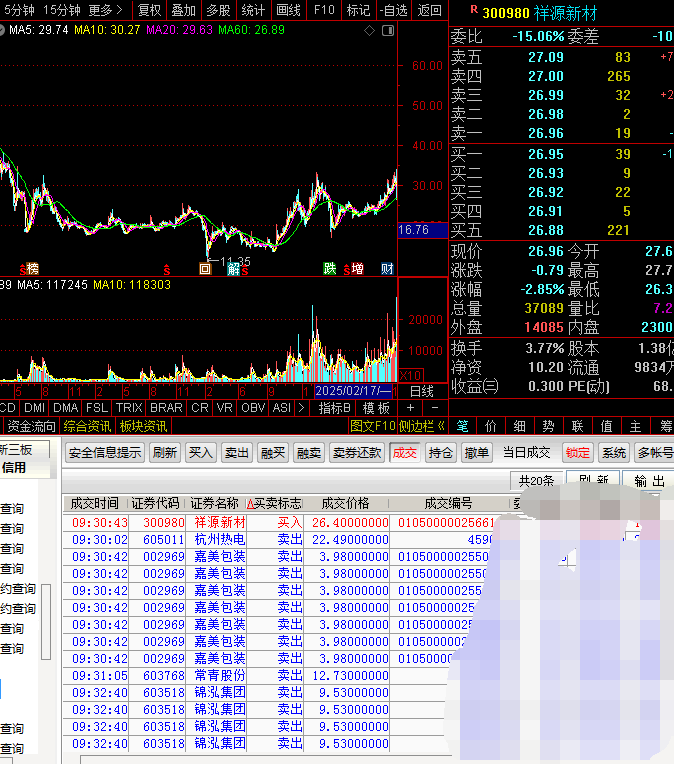Switch to the BRAR indicator tab

coord(166,407)
